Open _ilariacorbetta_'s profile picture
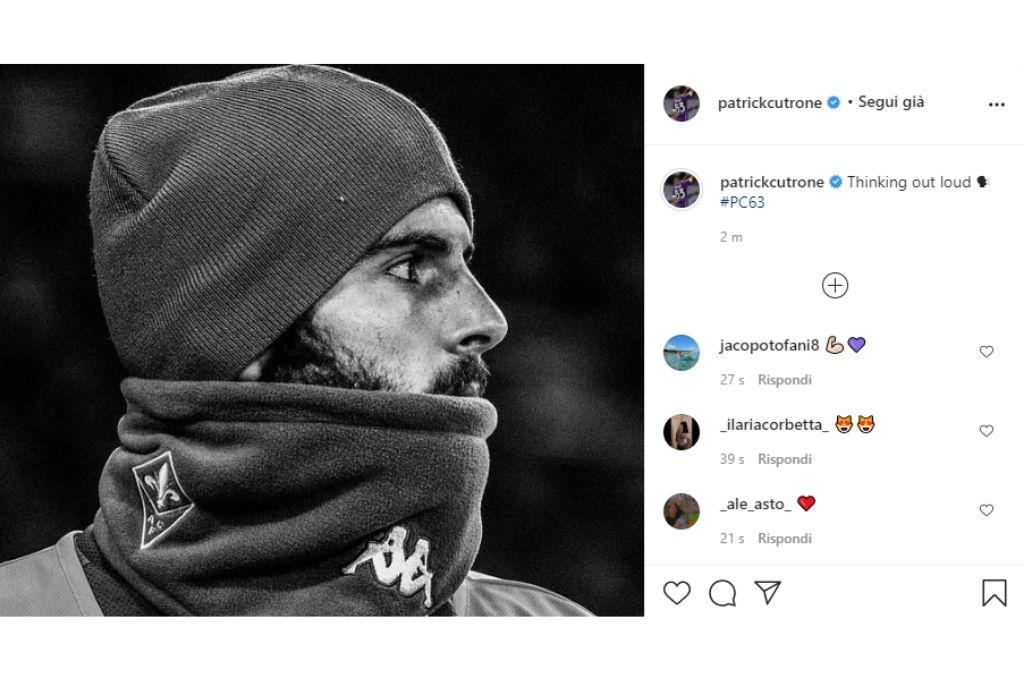This screenshot has height=681, width=1024. tap(681, 432)
